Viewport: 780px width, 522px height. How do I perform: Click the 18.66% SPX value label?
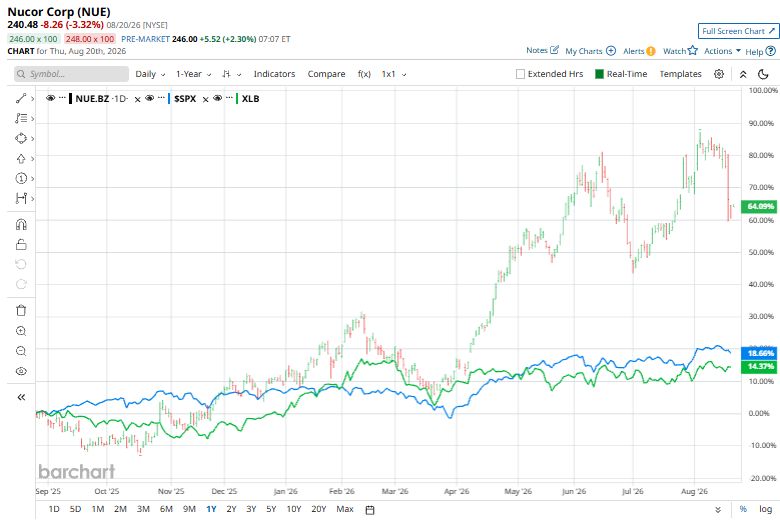[x=760, y=353]
